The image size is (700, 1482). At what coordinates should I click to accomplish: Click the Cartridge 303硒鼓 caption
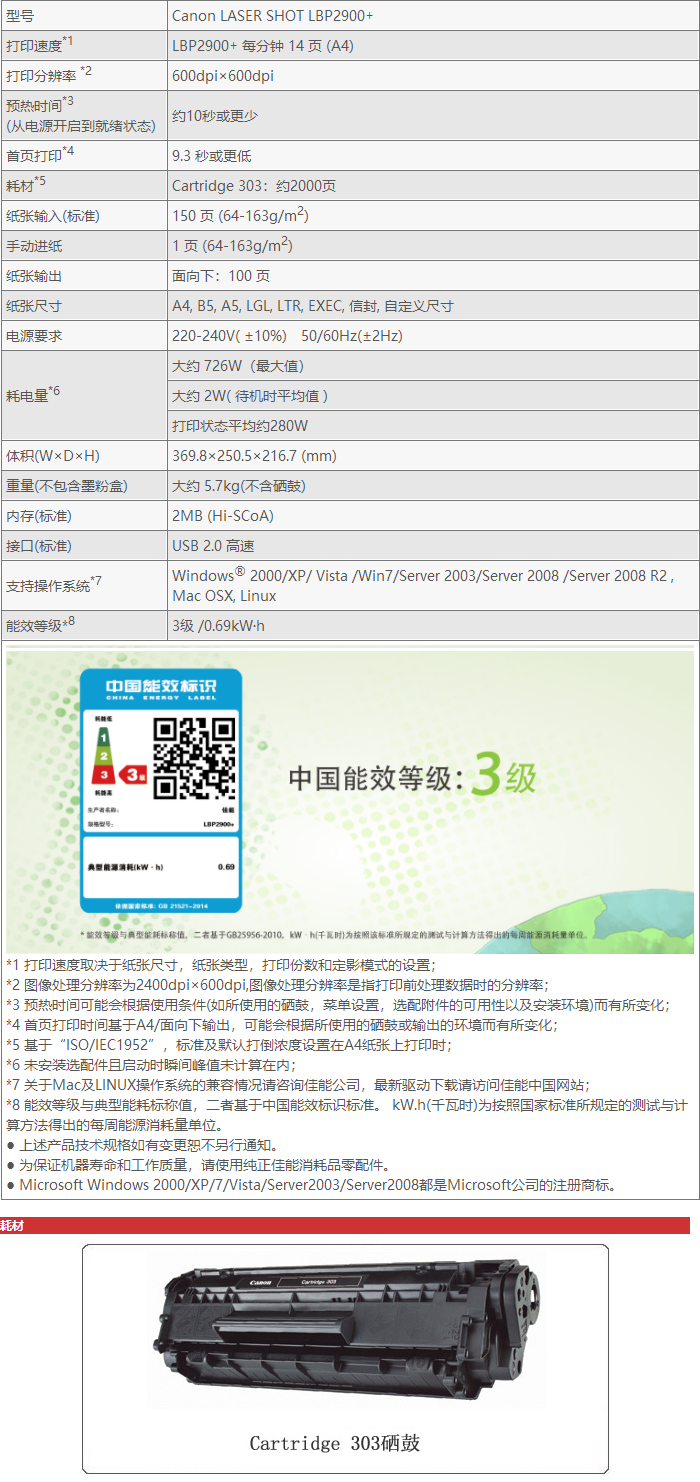click(334, 1443)
